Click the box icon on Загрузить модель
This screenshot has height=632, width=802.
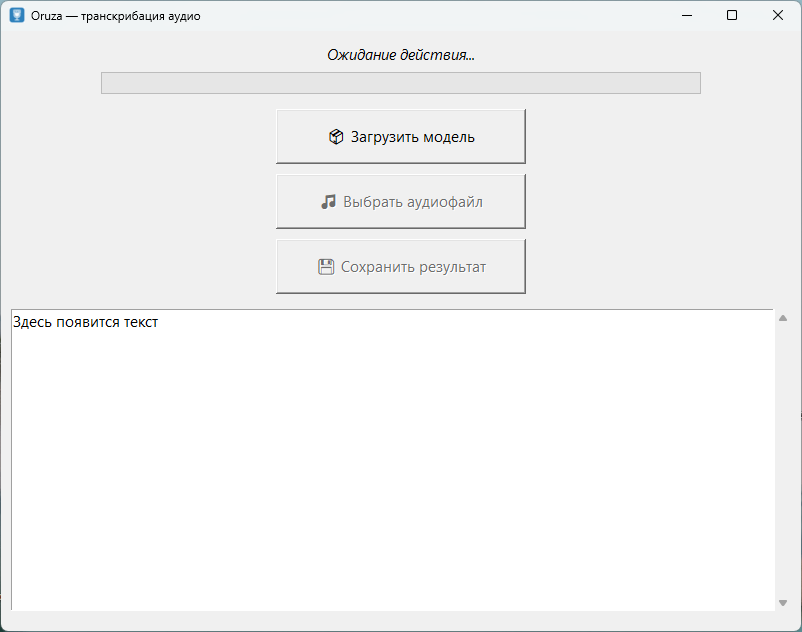(336, 137)
